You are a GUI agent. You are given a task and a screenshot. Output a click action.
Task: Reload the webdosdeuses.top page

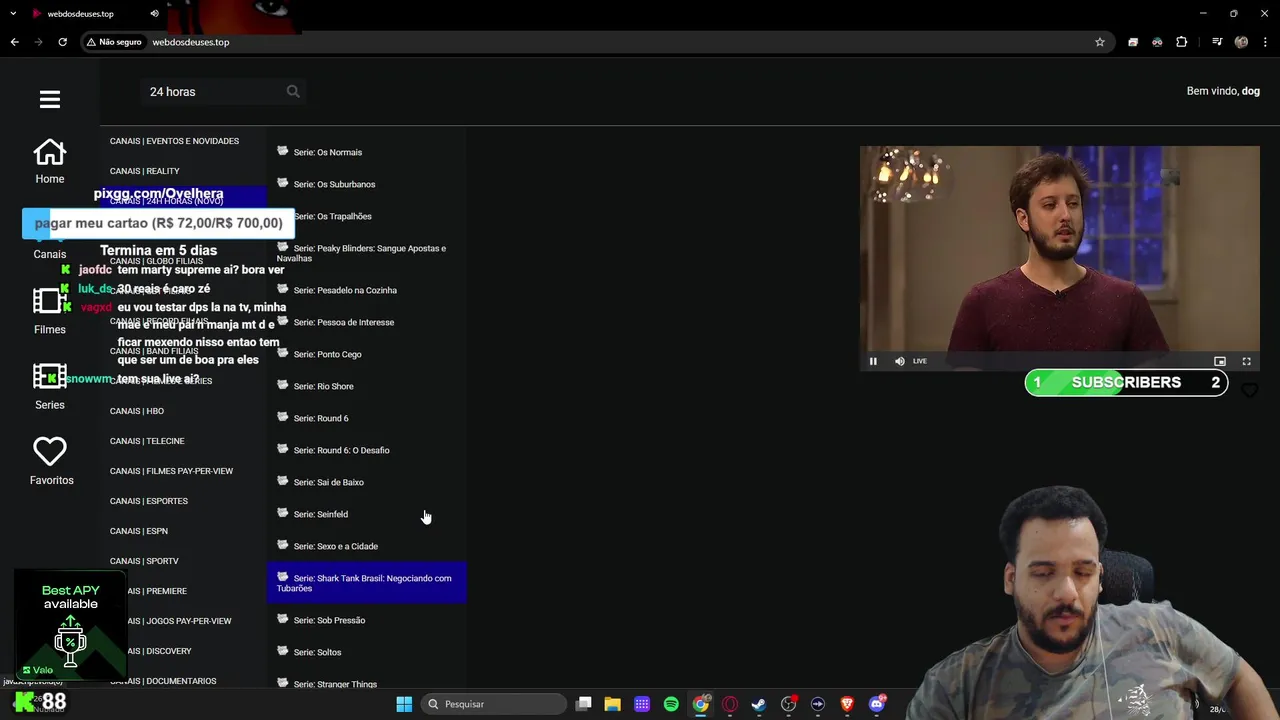pos(62,42)
